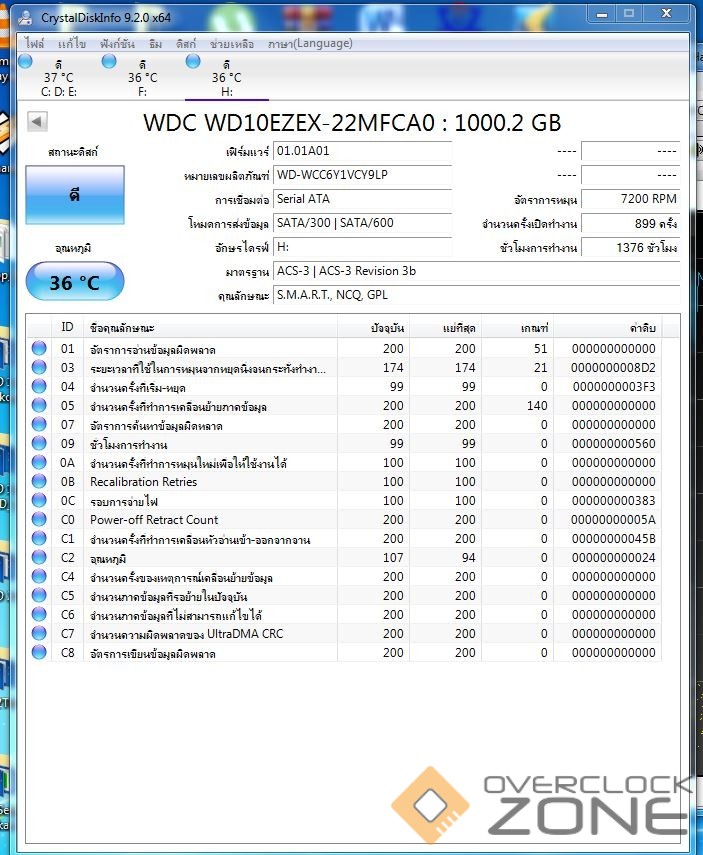
Task: Click the transfer mode field SATA/300 | SATA/600
Action: coord(363,223)
